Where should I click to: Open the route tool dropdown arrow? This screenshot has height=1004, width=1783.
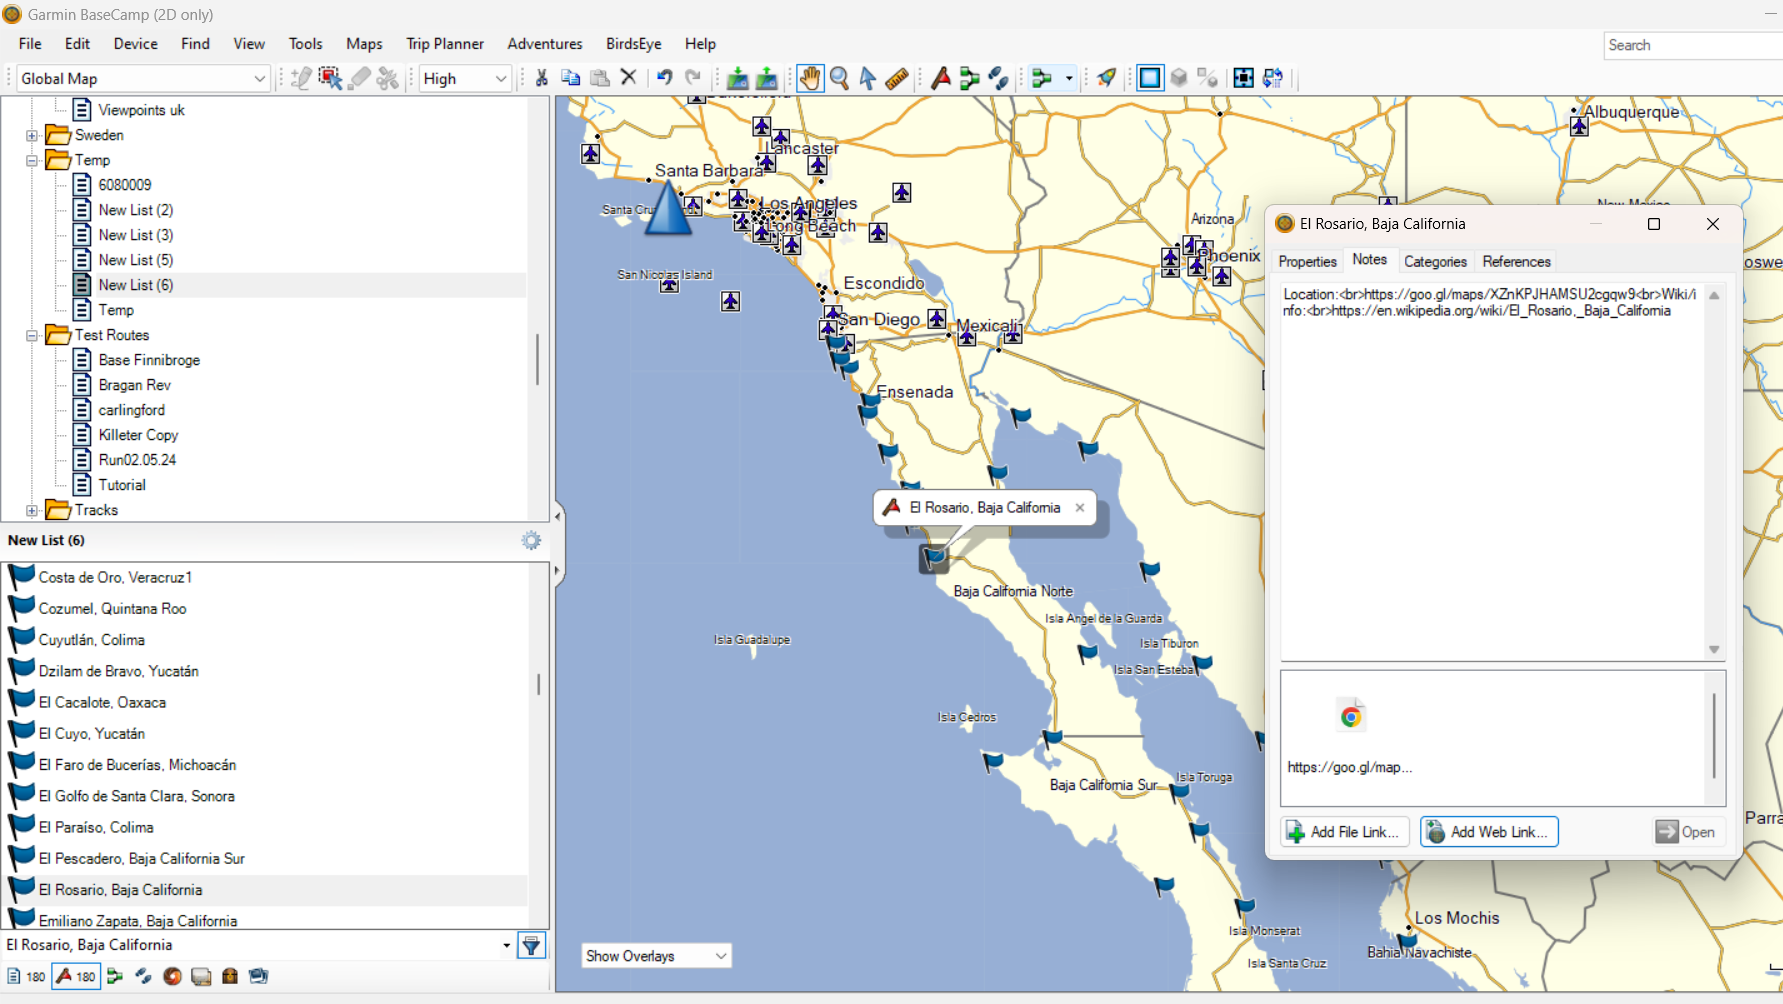pyautogui.click(x=1069, y=78)
